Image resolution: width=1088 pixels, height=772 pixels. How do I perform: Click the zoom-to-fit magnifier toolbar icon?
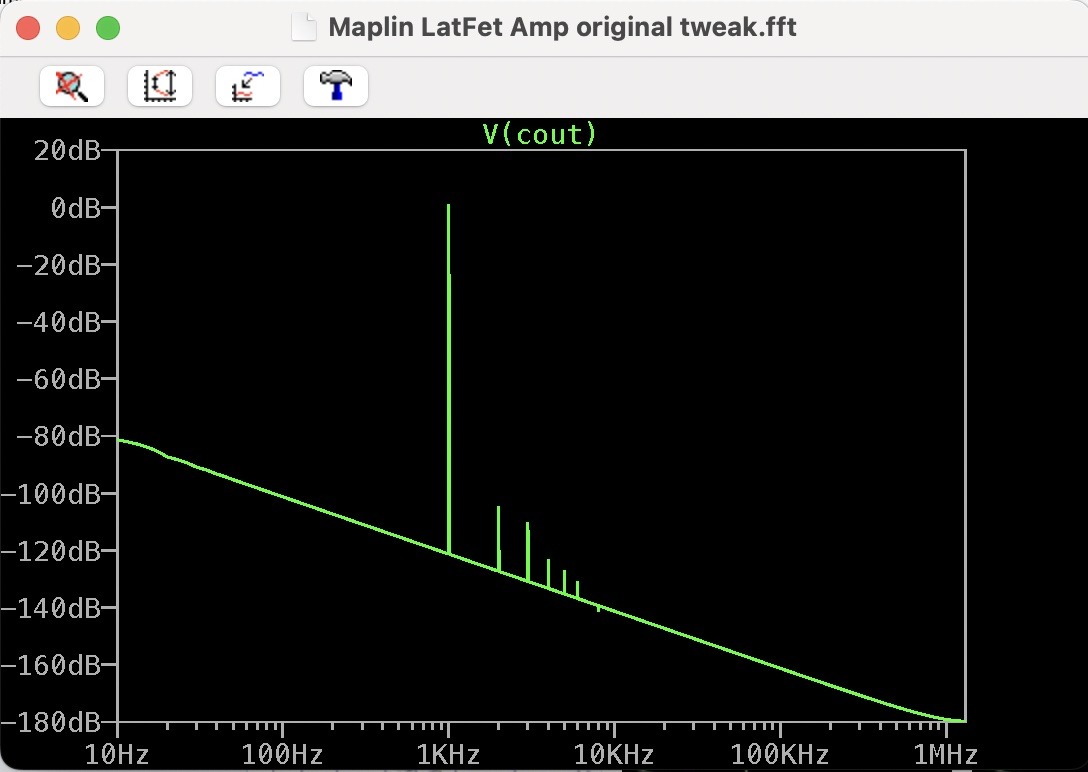[72, 86]
